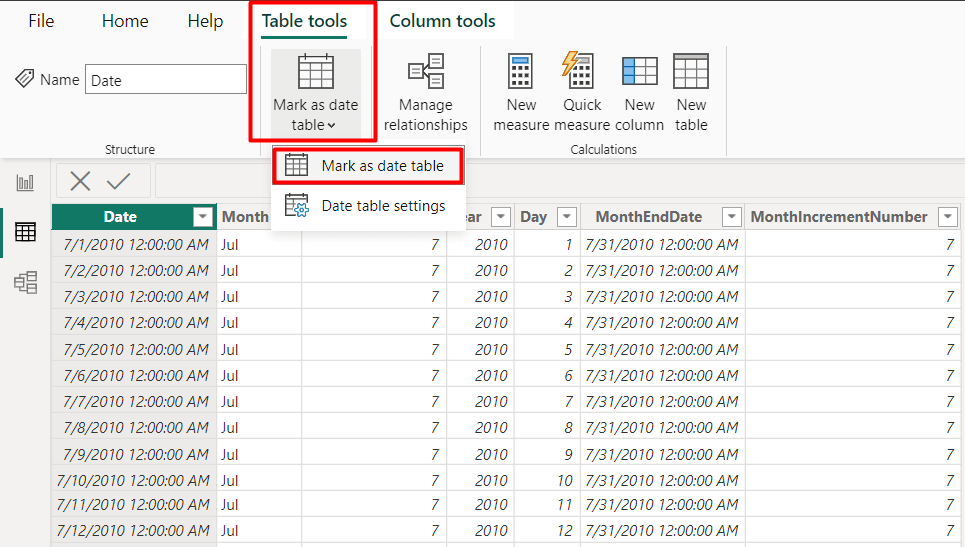Image resolution: width=965 pixels, height=547 pixels.
Task: Cancel formula with the X icon
Action: tap(80, 181)
